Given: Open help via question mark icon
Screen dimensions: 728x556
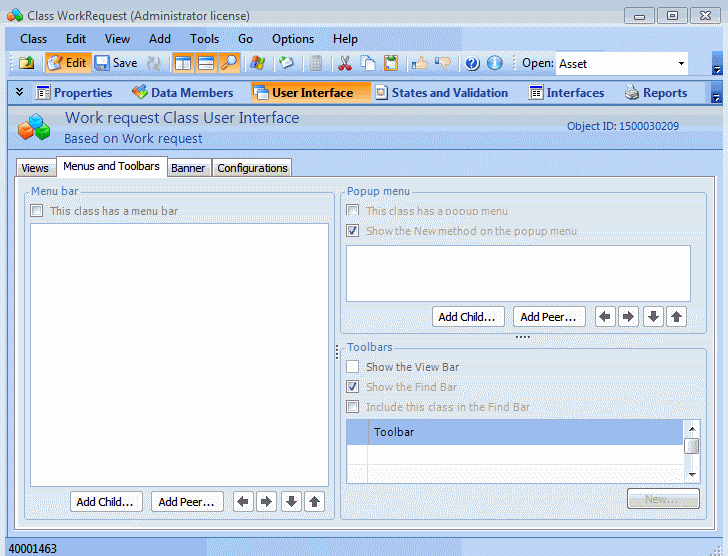Looking at the screenshot, I should [x=472, y=63].
